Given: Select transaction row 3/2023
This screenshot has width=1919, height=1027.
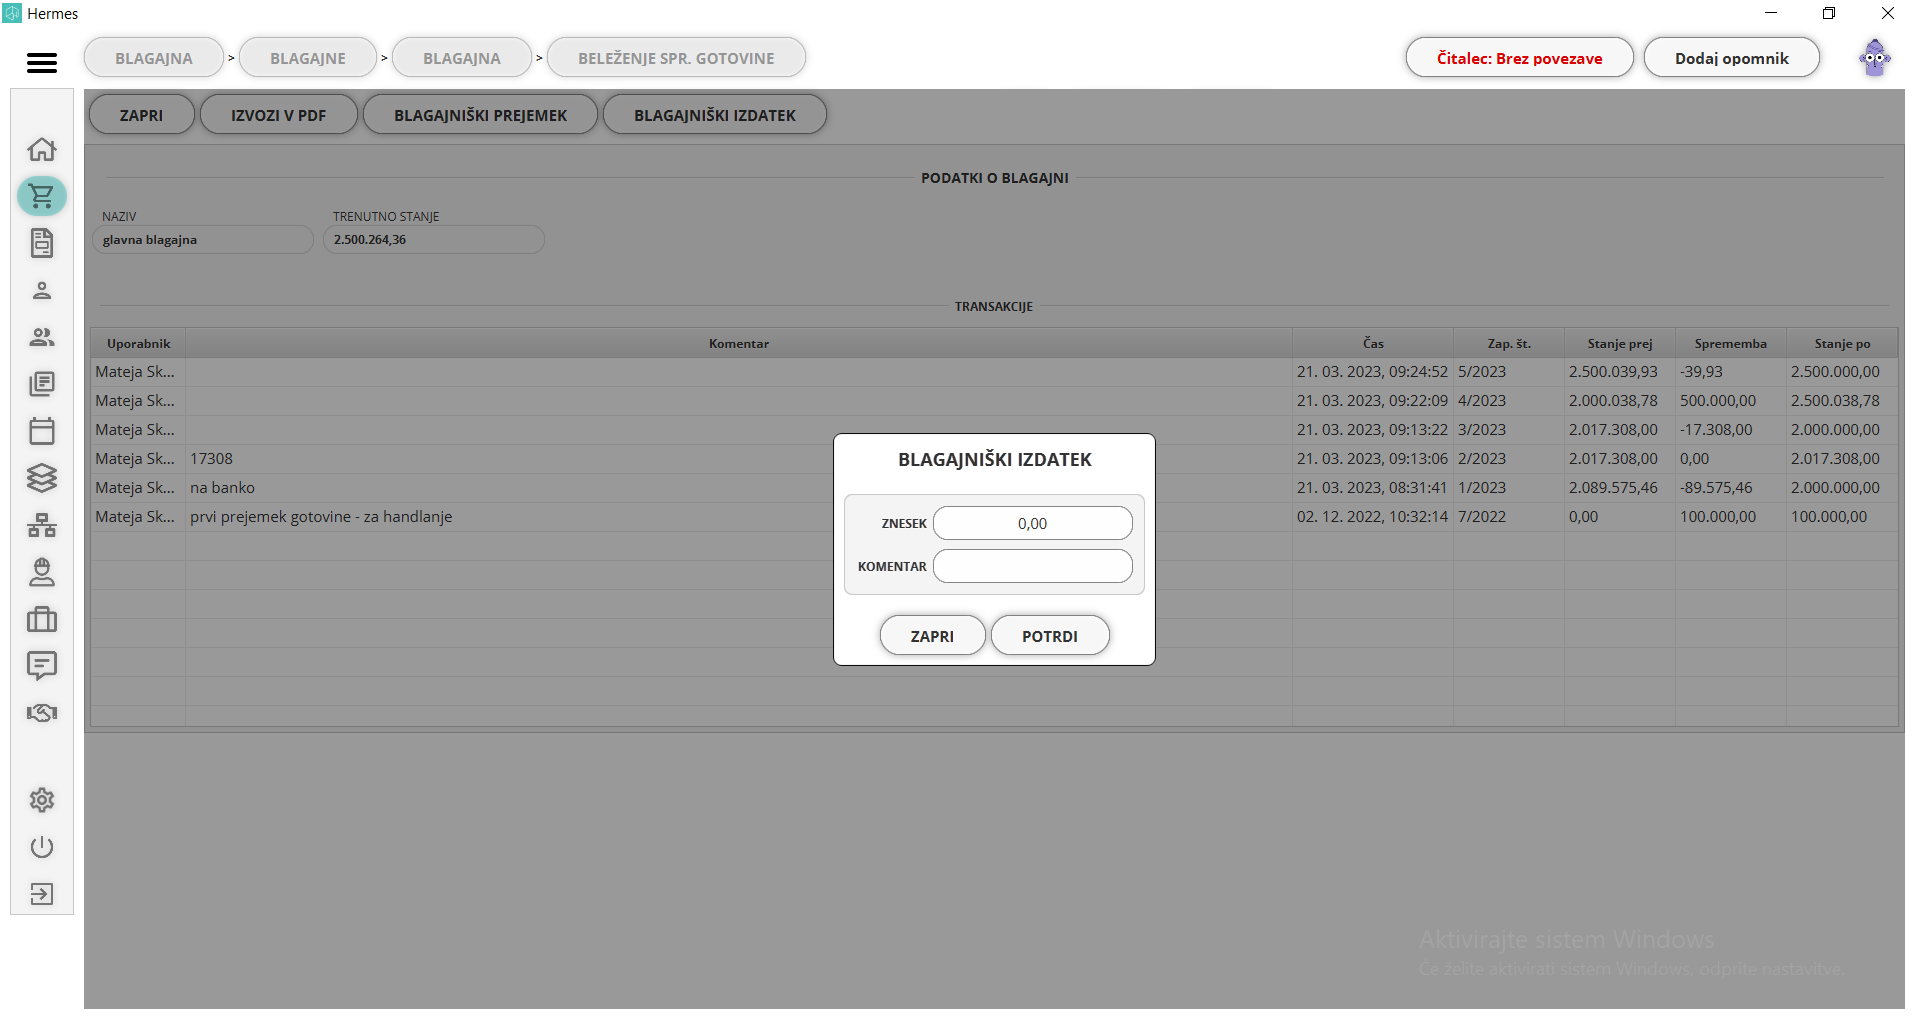Looking at the screenshot, I should pyautogui.click(x=994, y=430).
